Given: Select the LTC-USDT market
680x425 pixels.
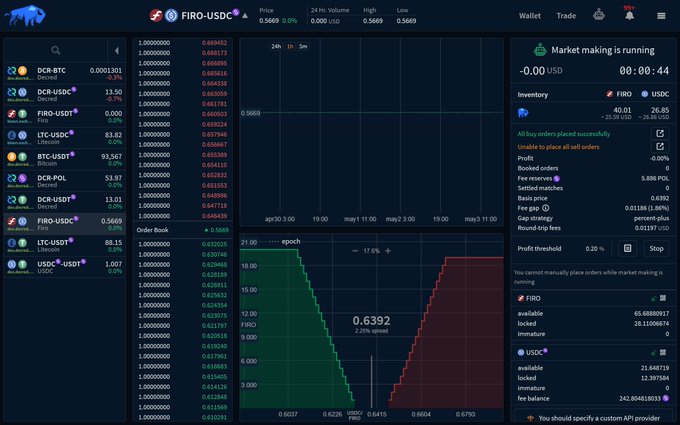Looking at the screenshot, I should (x=65, y=245).
